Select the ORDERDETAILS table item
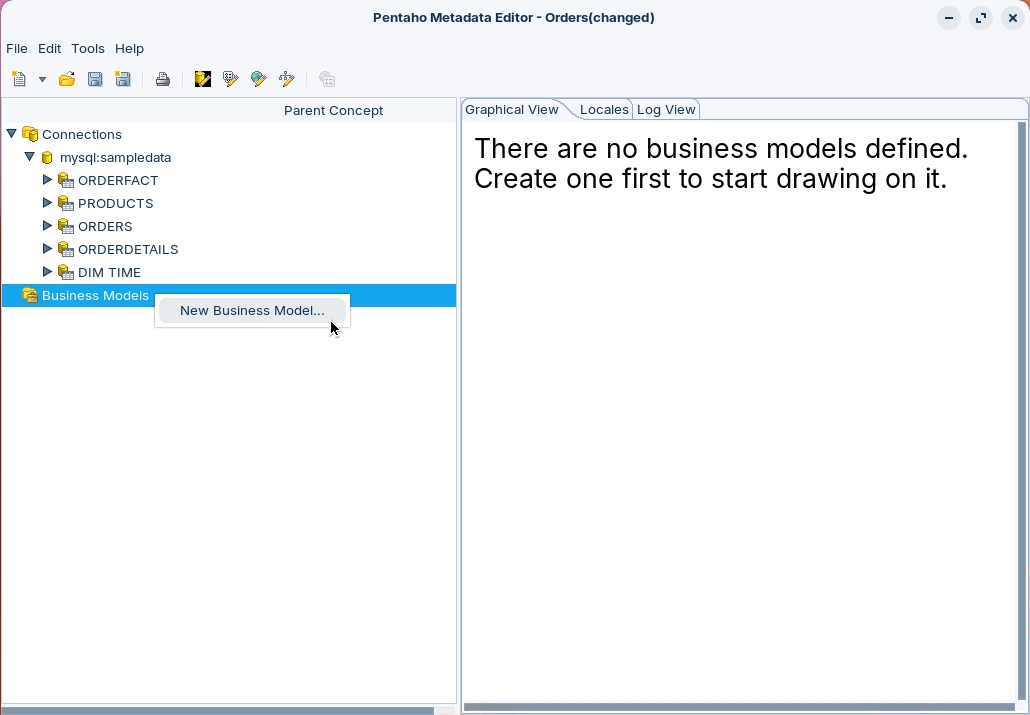 click(128, 249)
